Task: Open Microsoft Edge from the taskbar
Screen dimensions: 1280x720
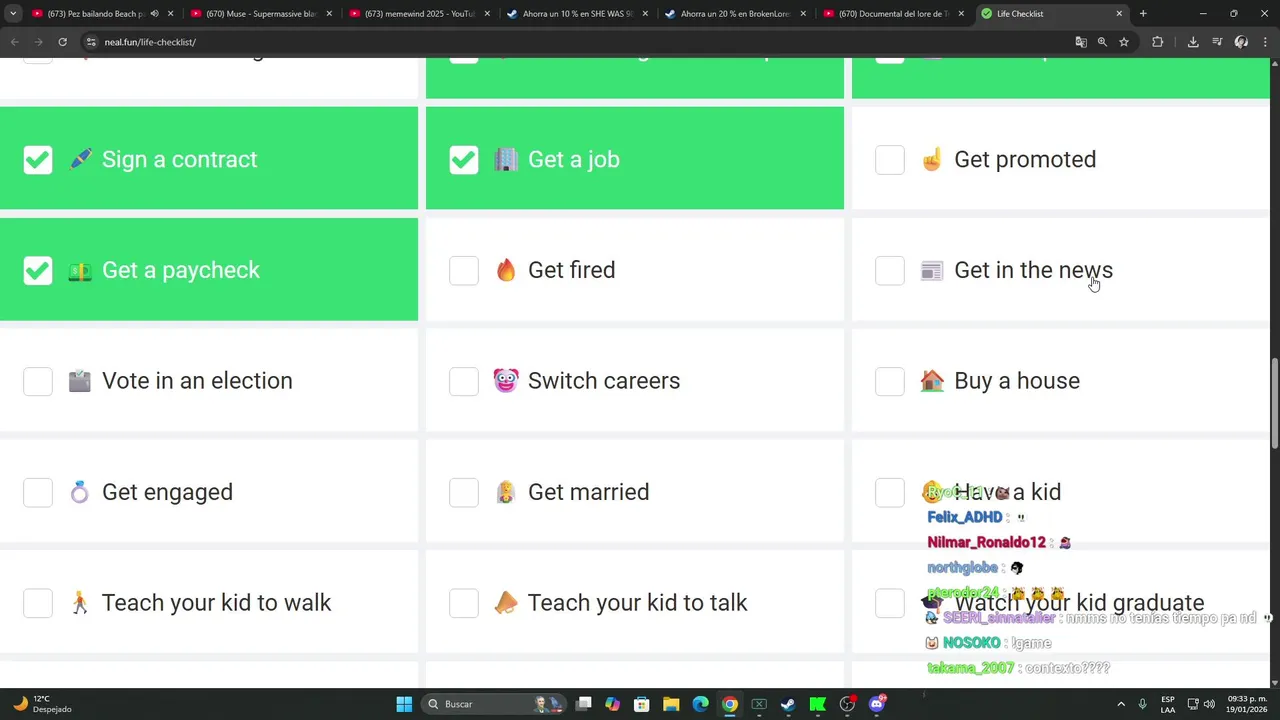Action: [700, 704]
